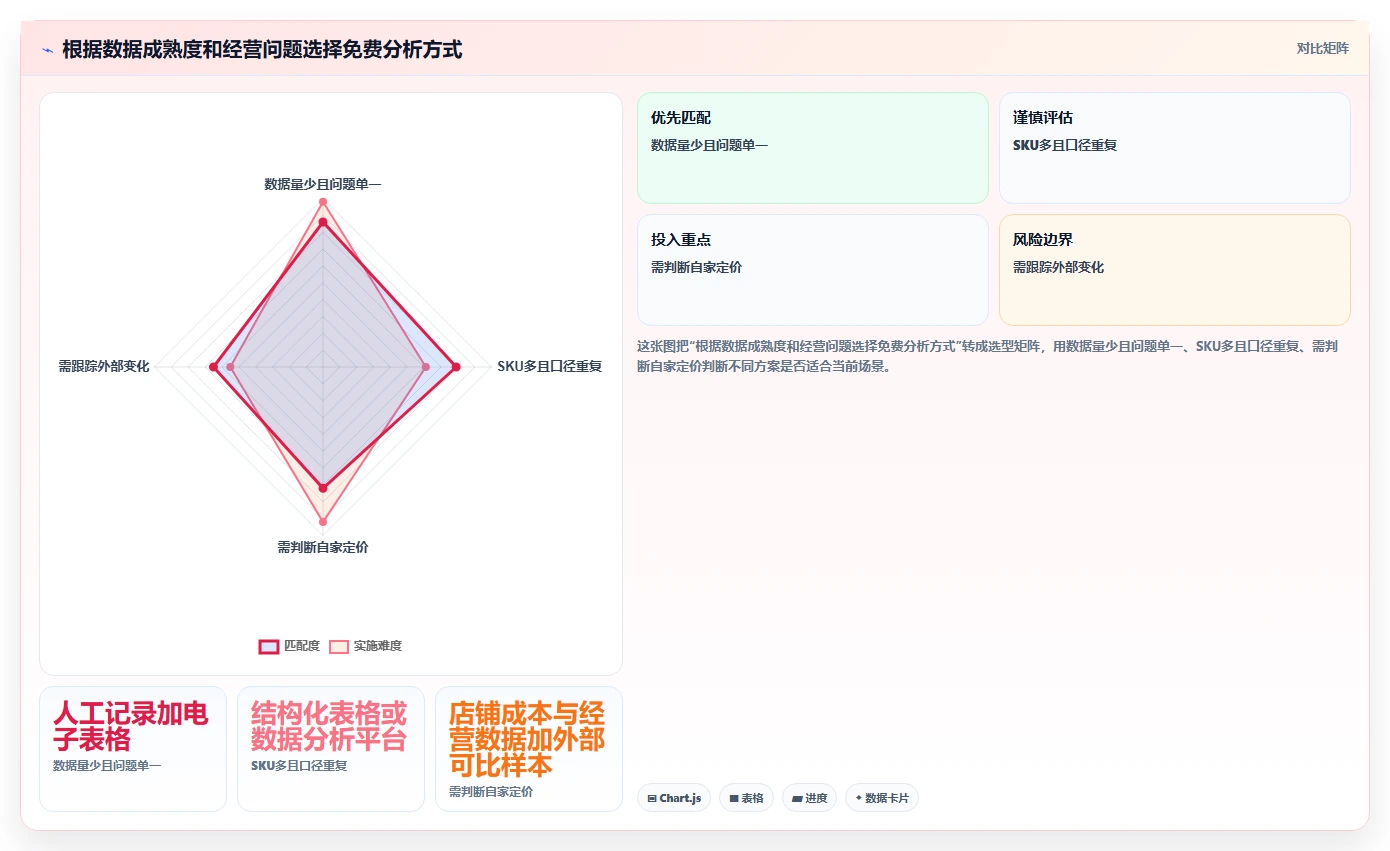Click the 对比矩阵 label in the header
This screenshot has width=1390, height=851.
tap(1322, 48)
